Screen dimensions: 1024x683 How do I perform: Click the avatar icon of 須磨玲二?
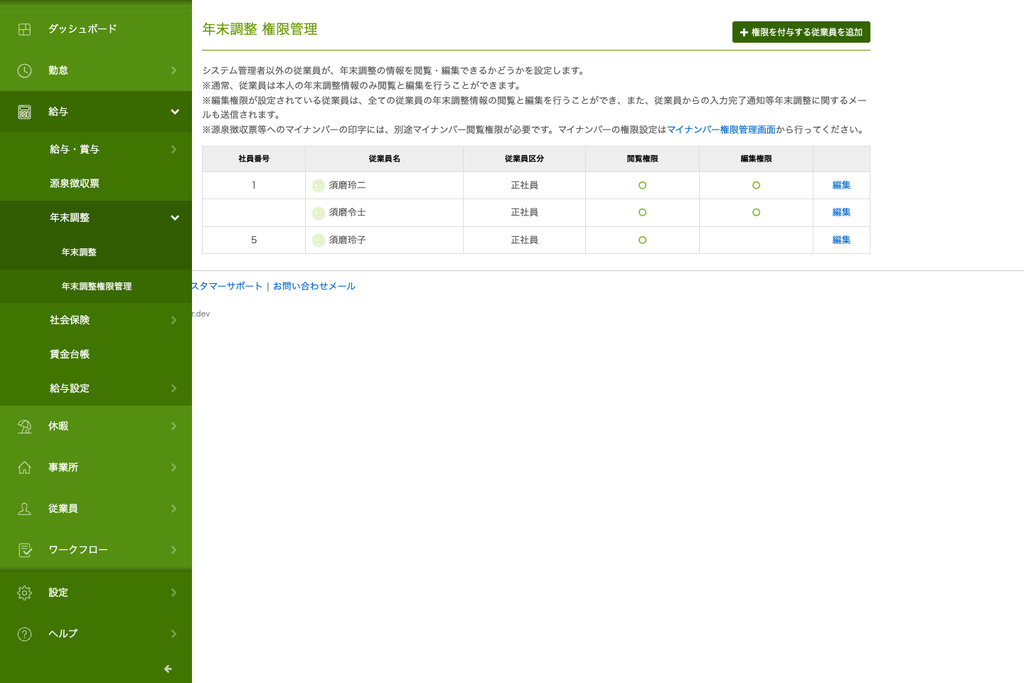coord(318,185)
